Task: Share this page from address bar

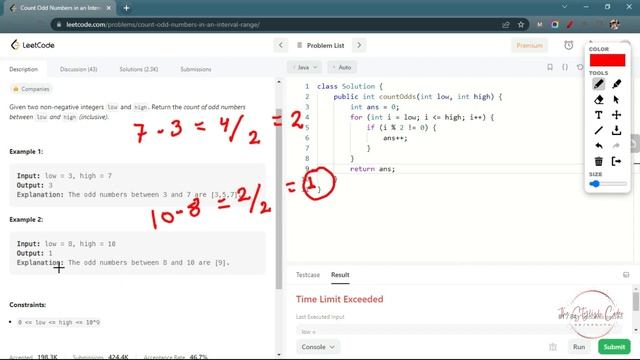Action: 506,24
